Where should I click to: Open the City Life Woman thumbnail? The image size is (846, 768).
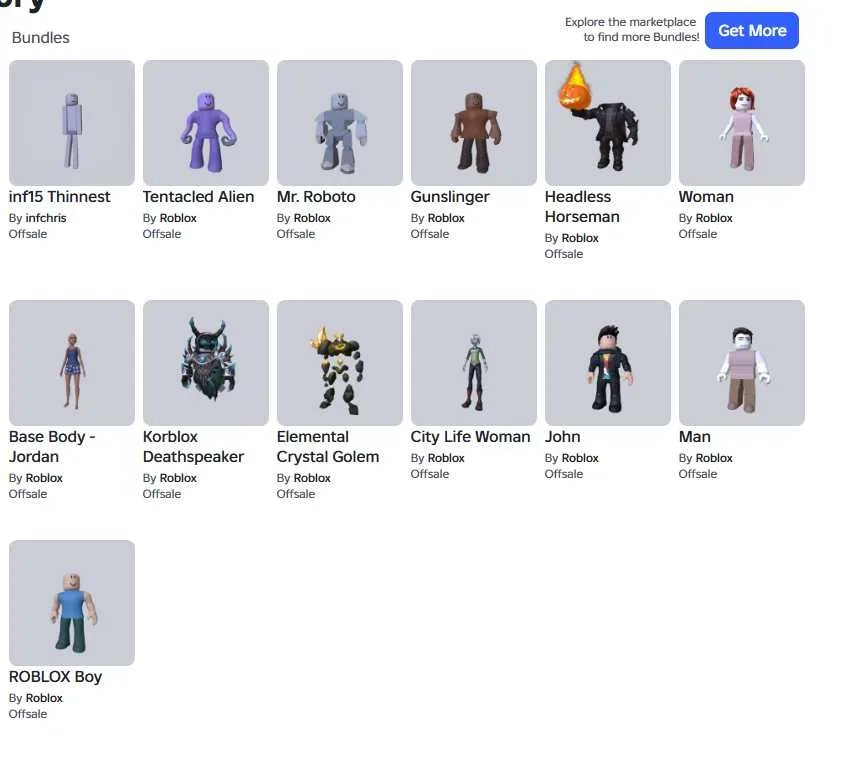(474, 363)
